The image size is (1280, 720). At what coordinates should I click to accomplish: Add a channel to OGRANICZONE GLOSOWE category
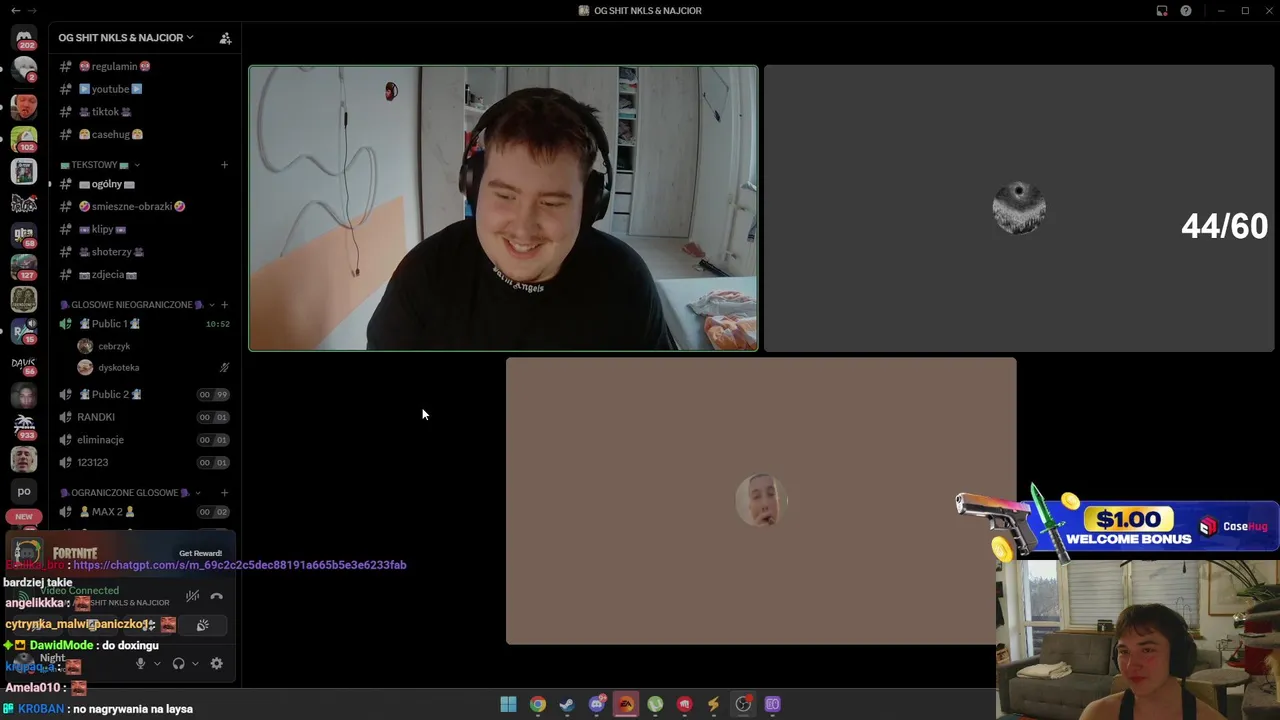tap(225, 493)
